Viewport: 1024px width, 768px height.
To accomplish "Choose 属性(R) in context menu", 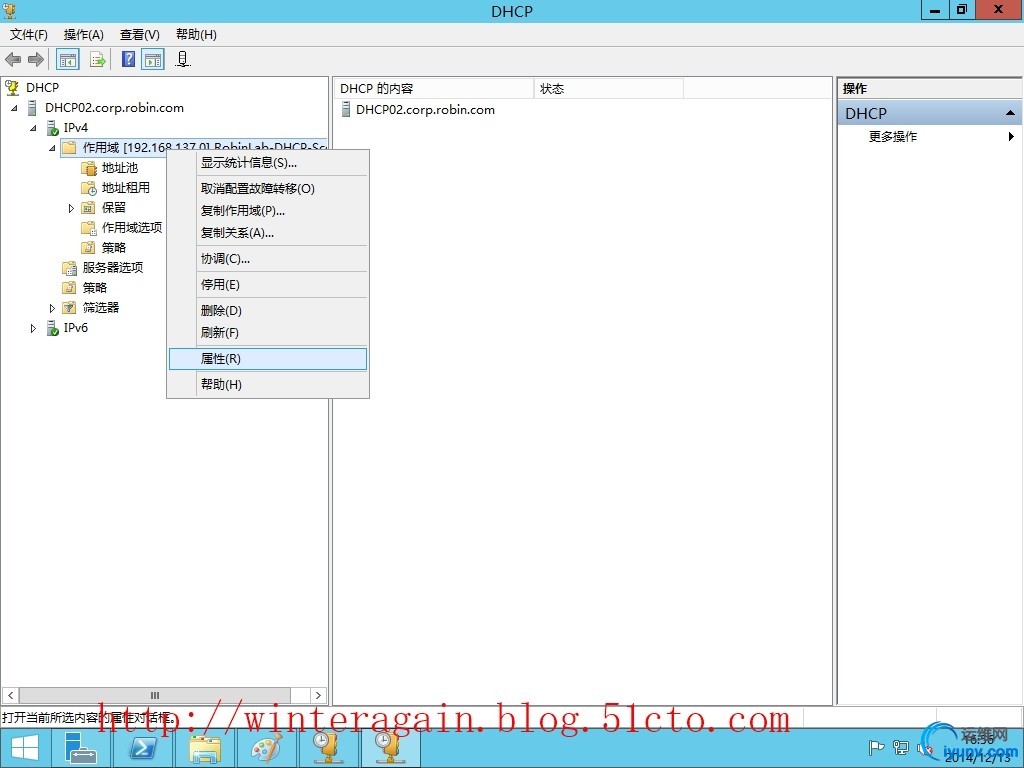I will tap(268, 359).
